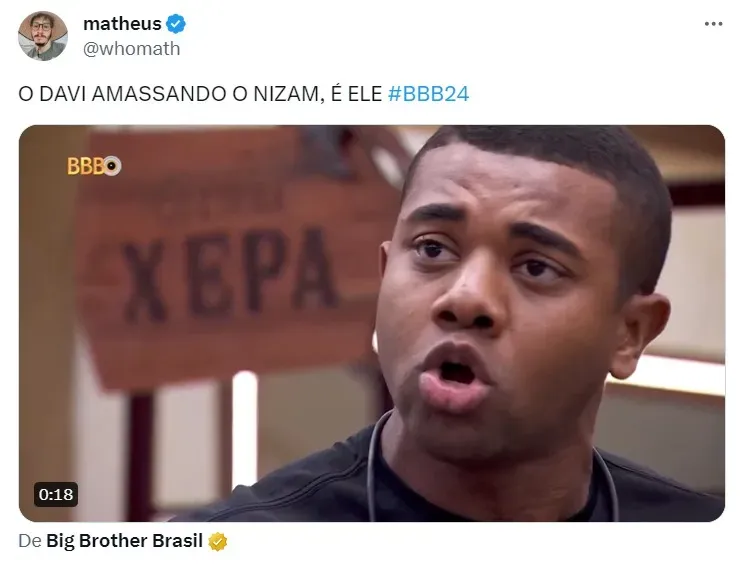Click the De label before Big Brother Brasil
Viewport: 746px width, 567px height.
[30, 541]
